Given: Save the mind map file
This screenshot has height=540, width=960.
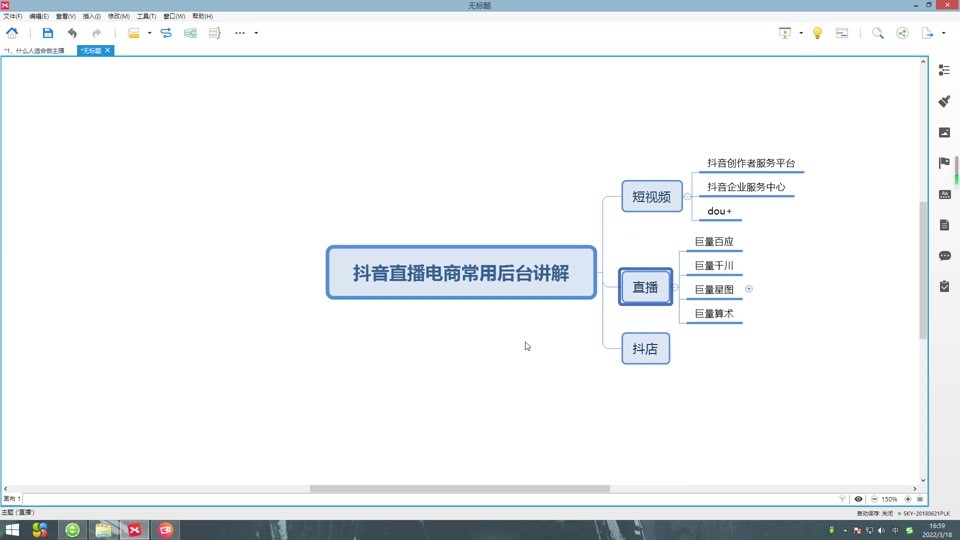Looking at the screenshot, I should point(48,33).
